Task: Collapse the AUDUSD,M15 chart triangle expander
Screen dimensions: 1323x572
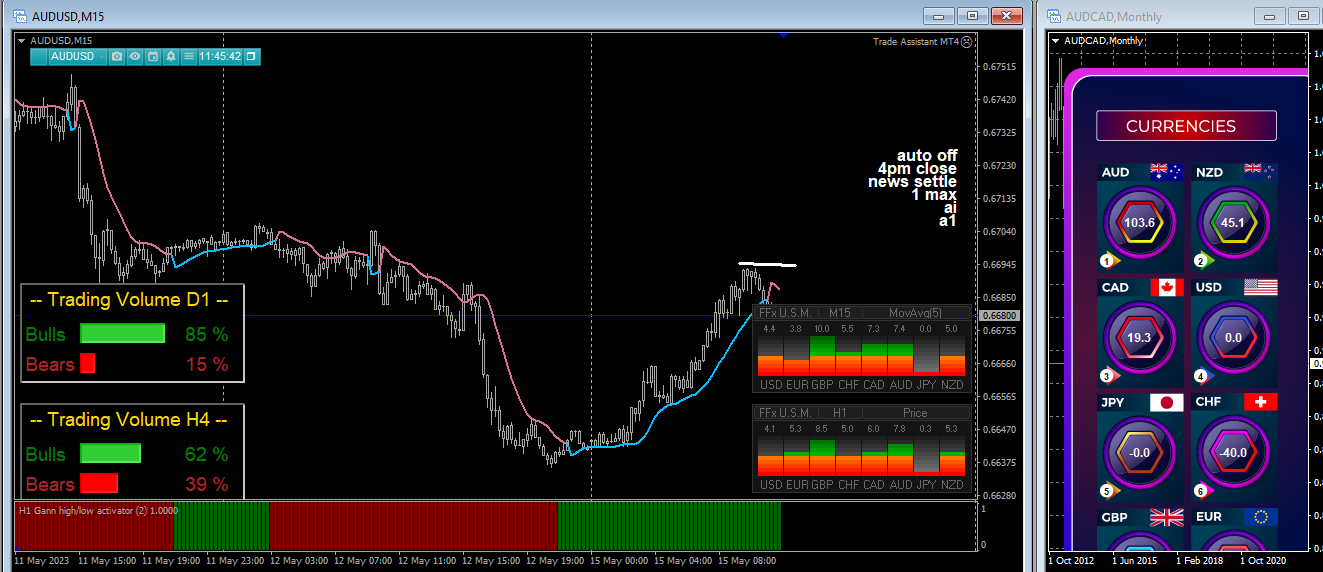Action: [x=23, y=40]
